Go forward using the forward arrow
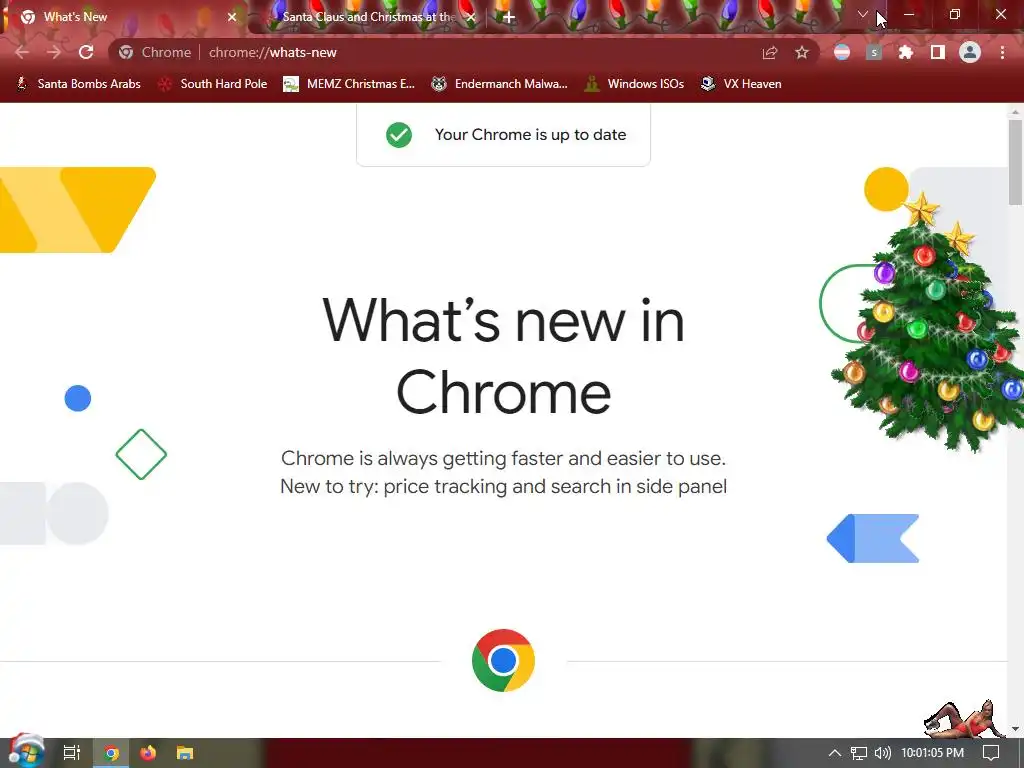Image resolution: width=1024 pixels, height=768 pixels. pyautogui.click(x=54, y=52)
